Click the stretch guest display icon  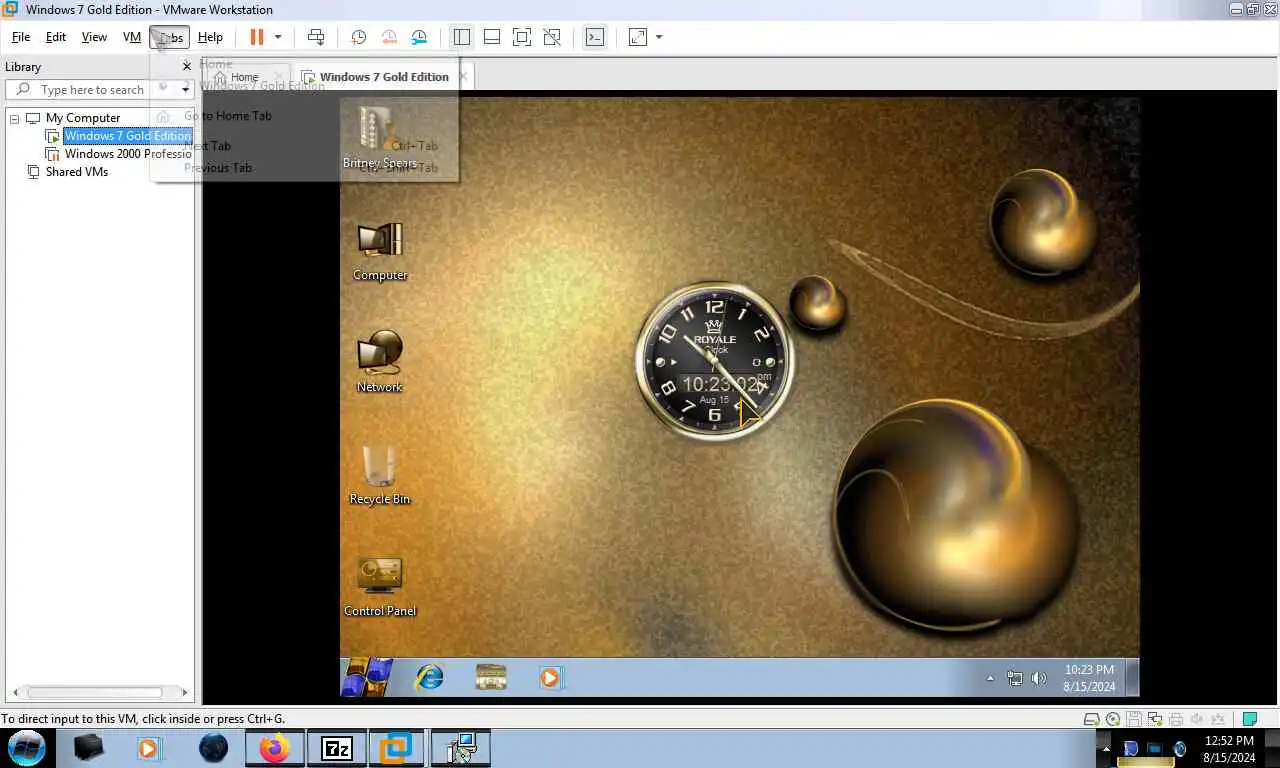tap(638, 37)
